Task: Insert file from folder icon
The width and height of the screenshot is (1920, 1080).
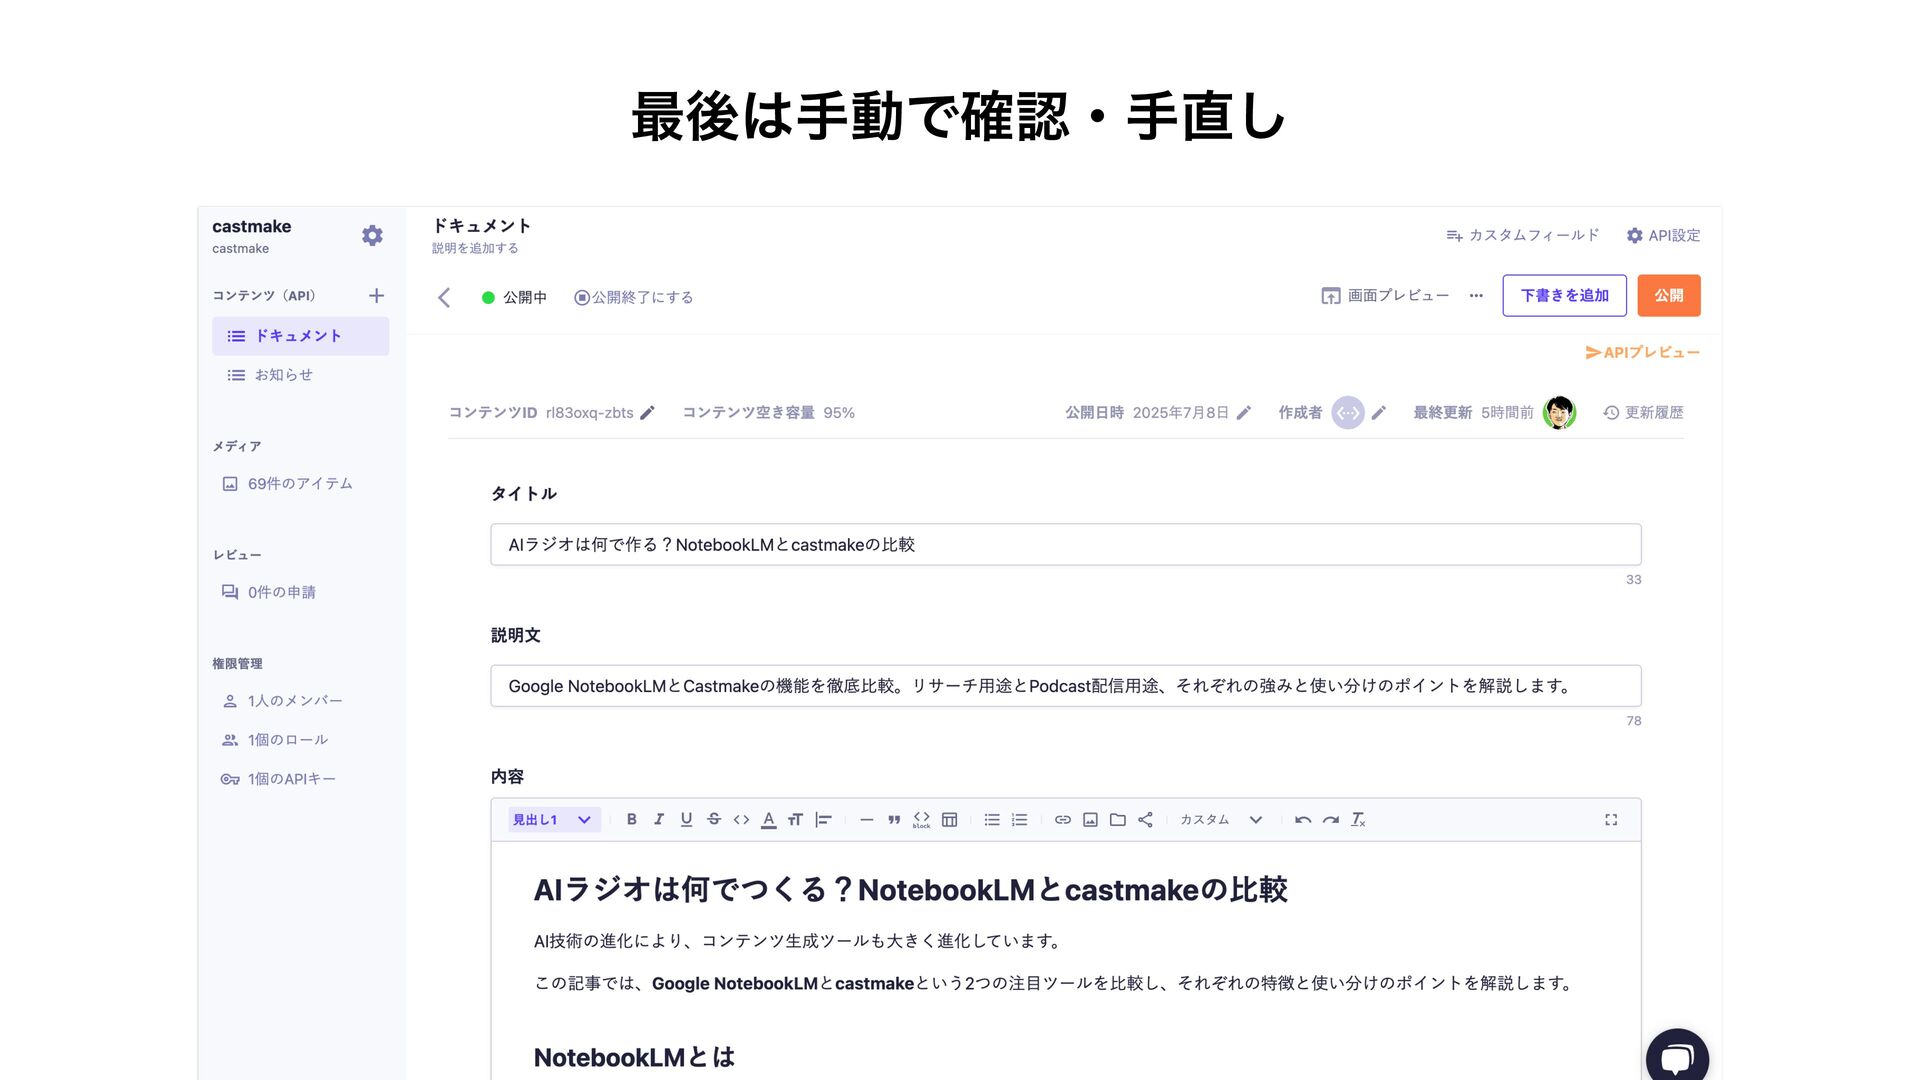Action: [1117, 820]
